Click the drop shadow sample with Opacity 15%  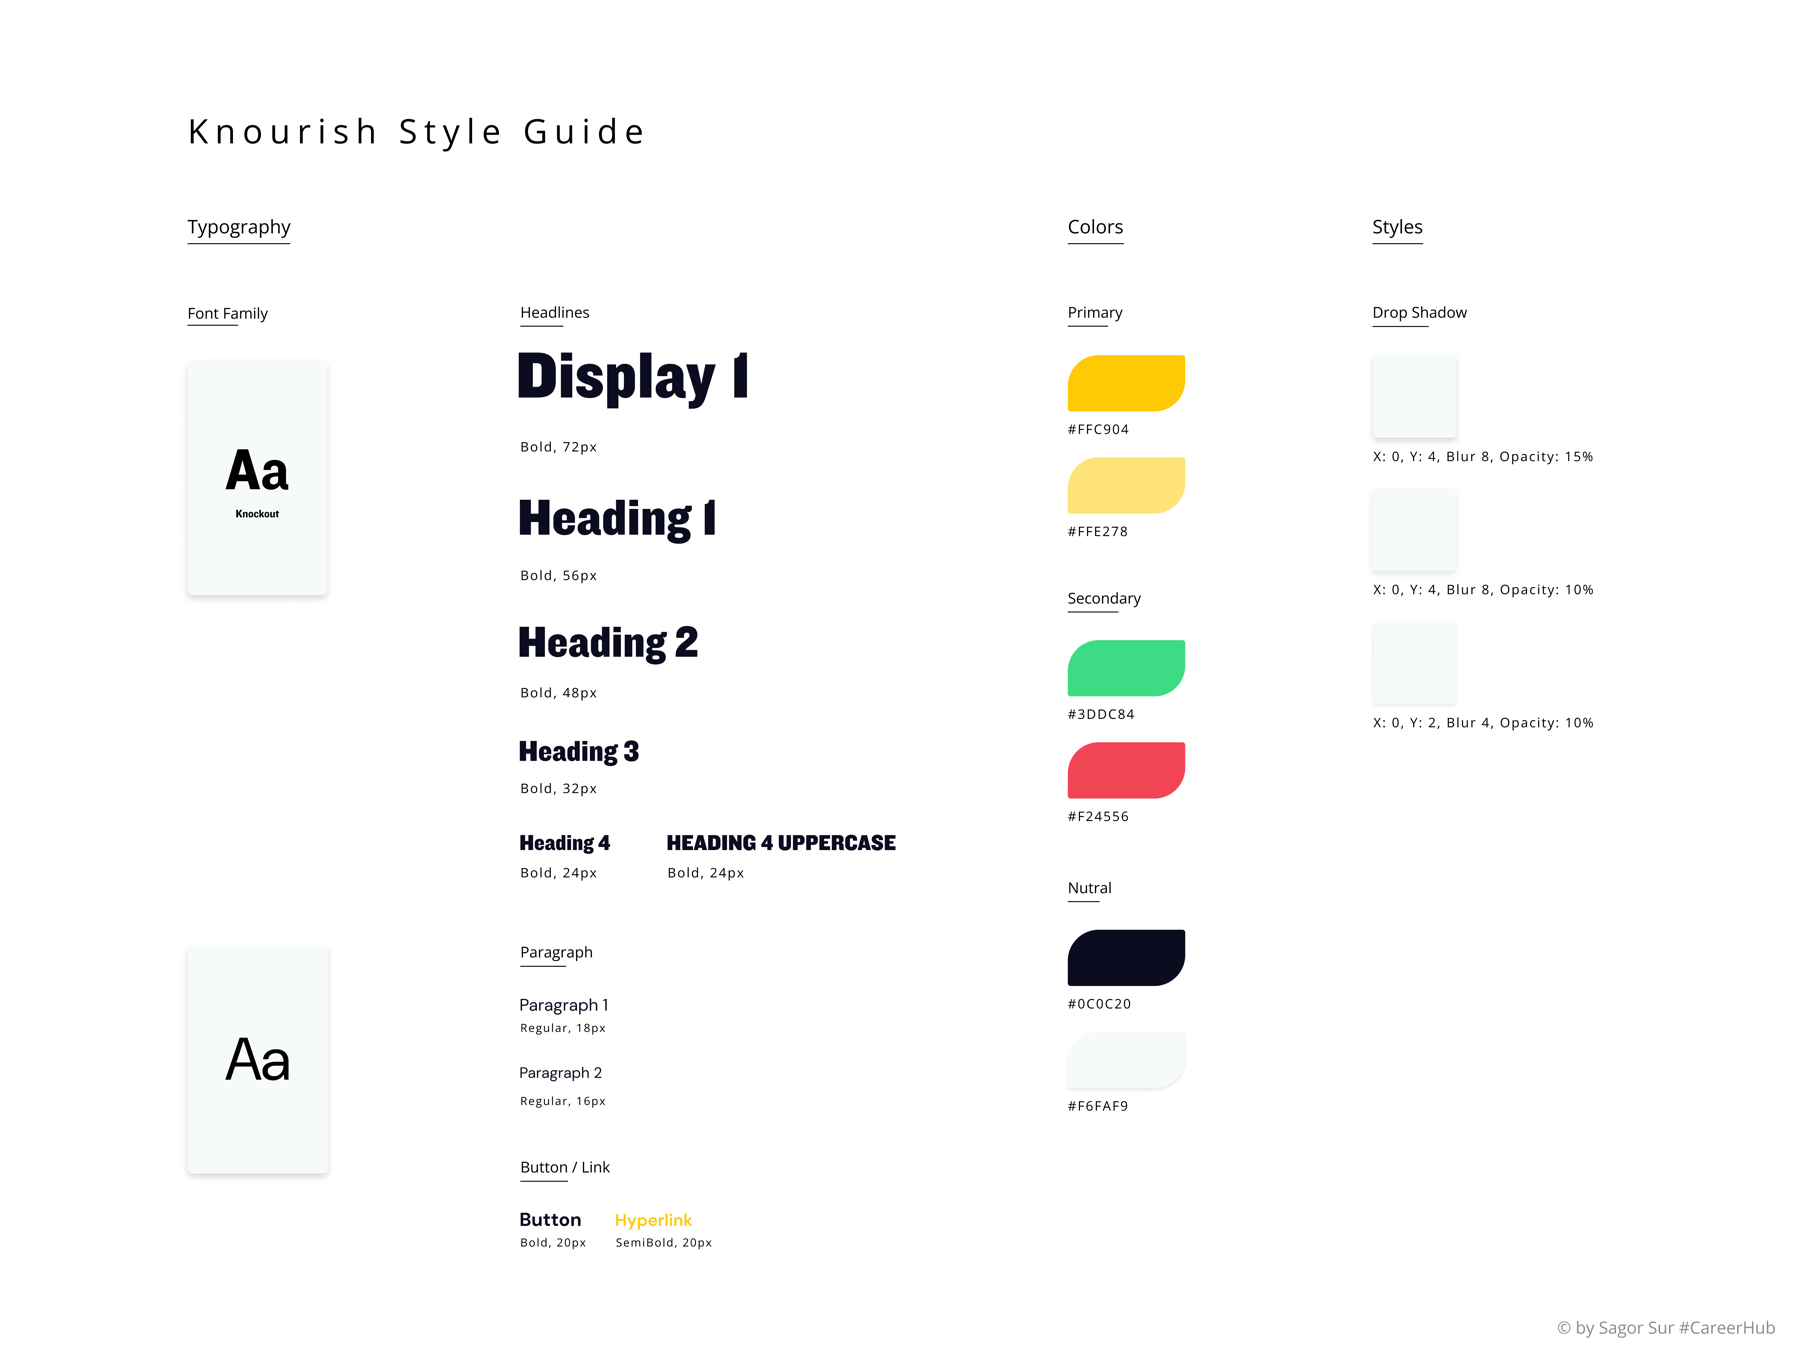(x=1414, y=396)
